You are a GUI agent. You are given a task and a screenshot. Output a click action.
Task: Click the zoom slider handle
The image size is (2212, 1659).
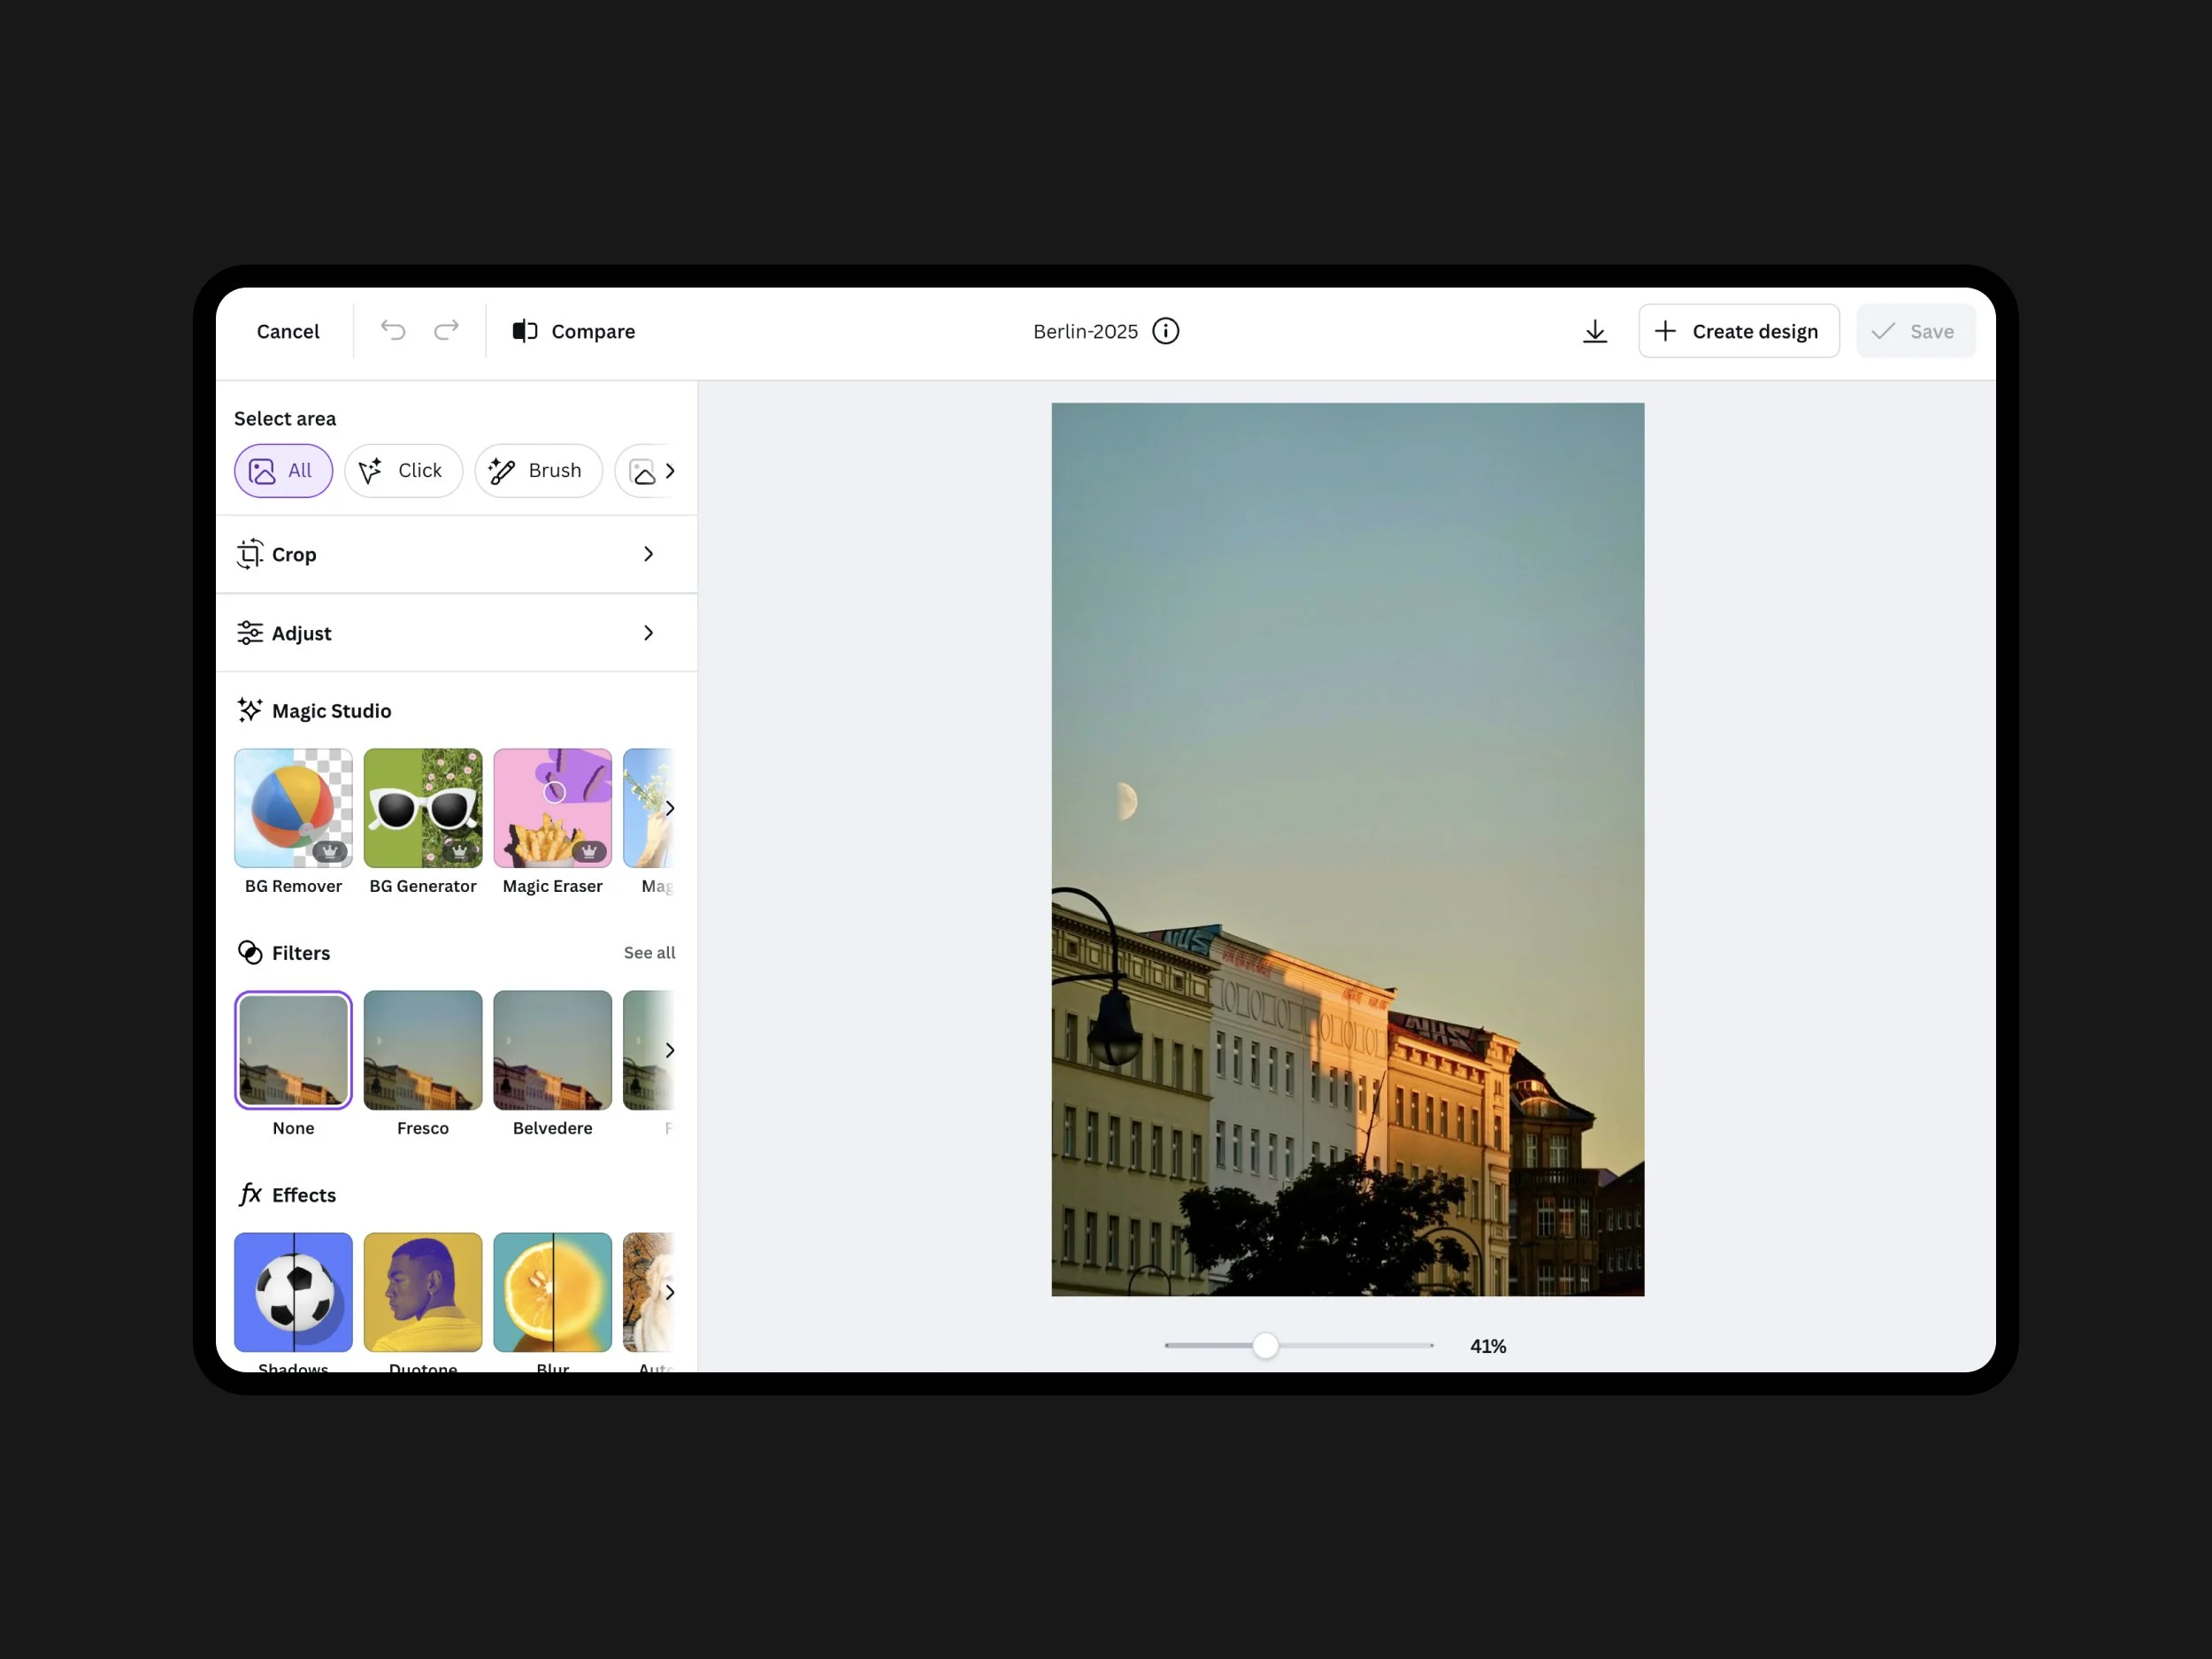tap(1265, 1345)
